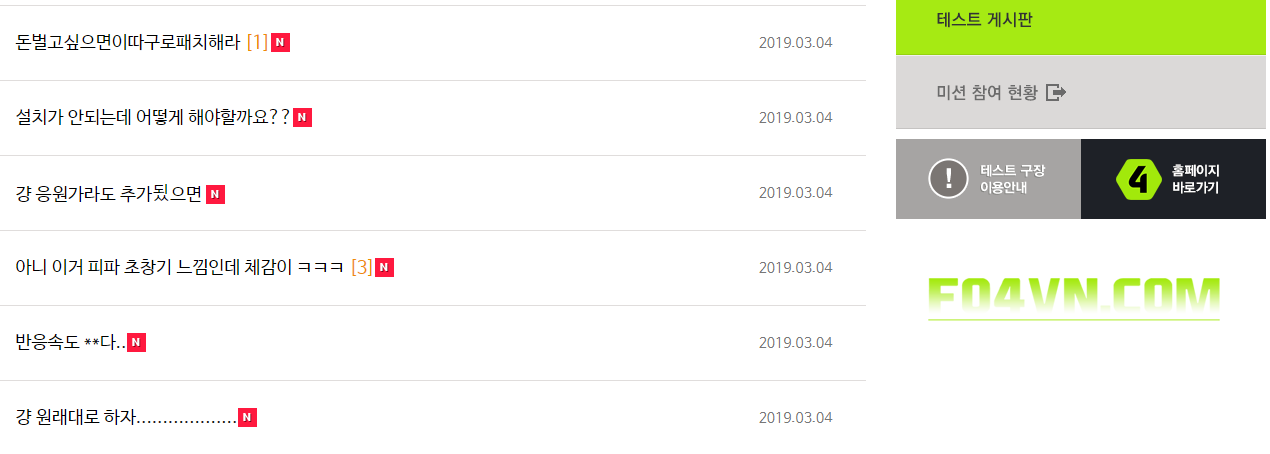Click the N badge beside 반응속도 post
This screenshot has height=454, width=1270.
(137, 343)
